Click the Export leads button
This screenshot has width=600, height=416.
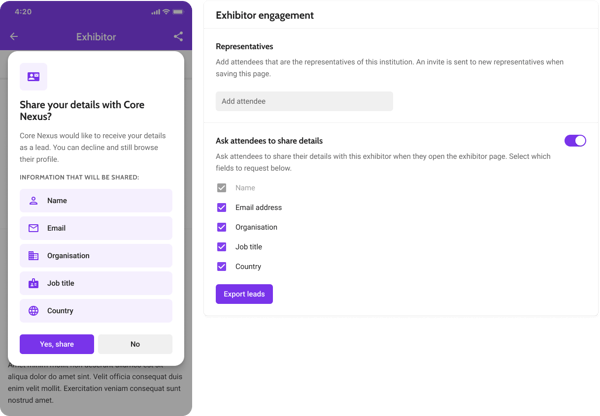[x=244, y=294]
